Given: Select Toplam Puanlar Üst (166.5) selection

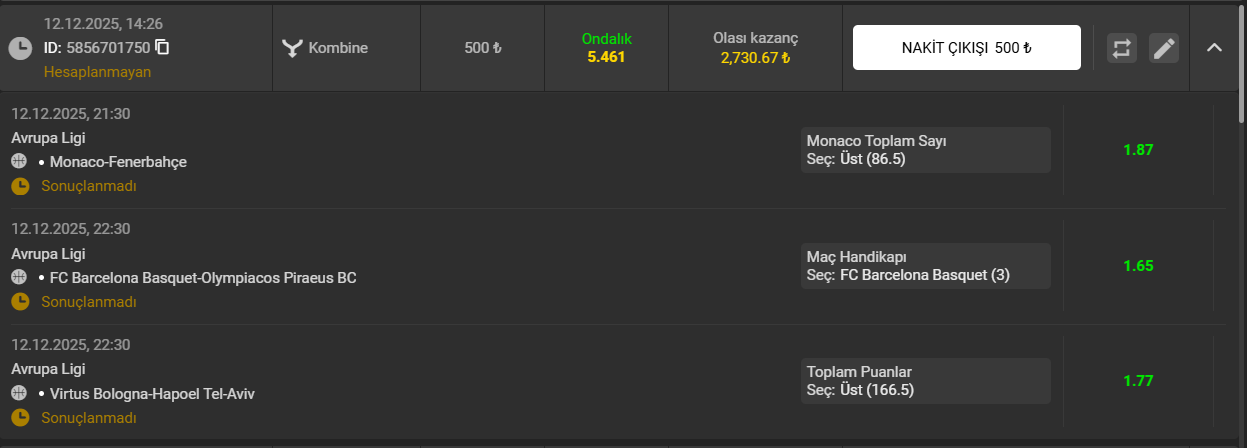Looking at the screenshot, I should (x=926, y=381).
